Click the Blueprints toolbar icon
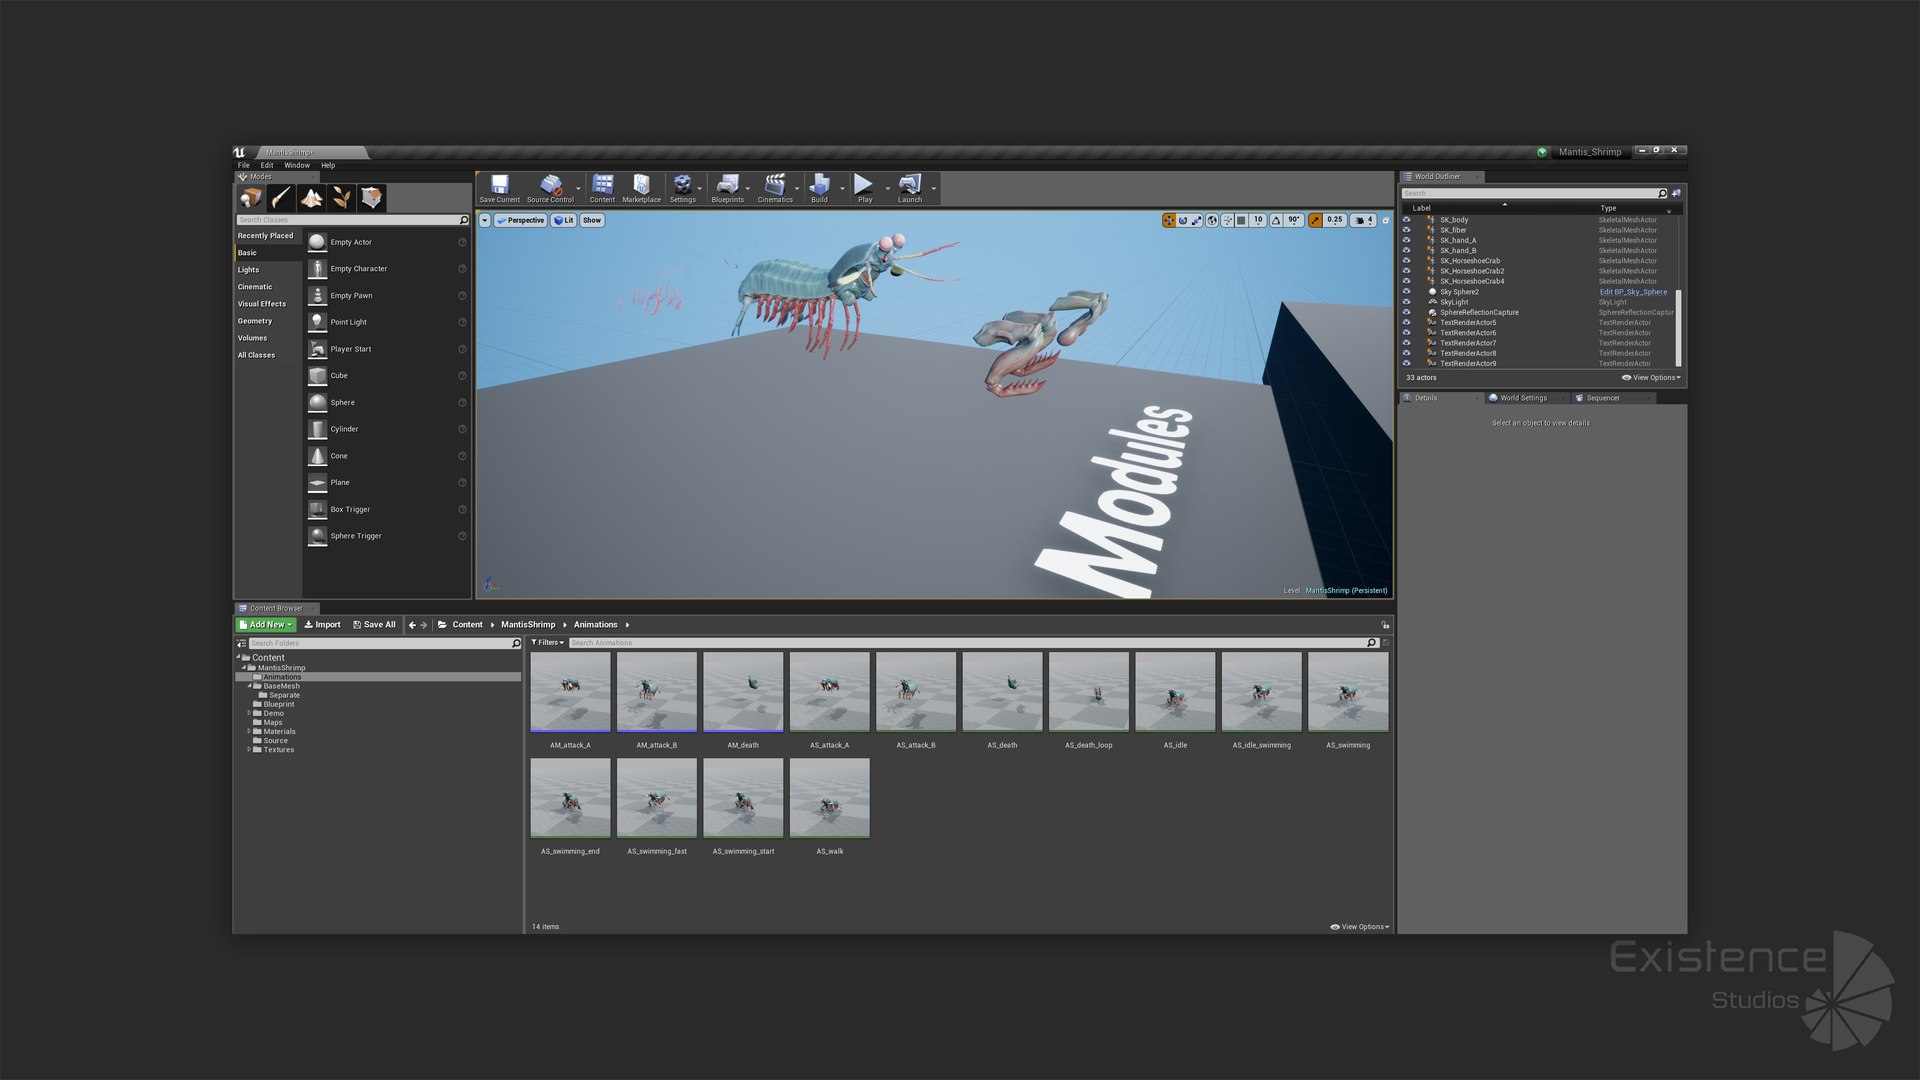This screenshot has width=1920, height=1080. pyautogui.click(x=727, y=188)
